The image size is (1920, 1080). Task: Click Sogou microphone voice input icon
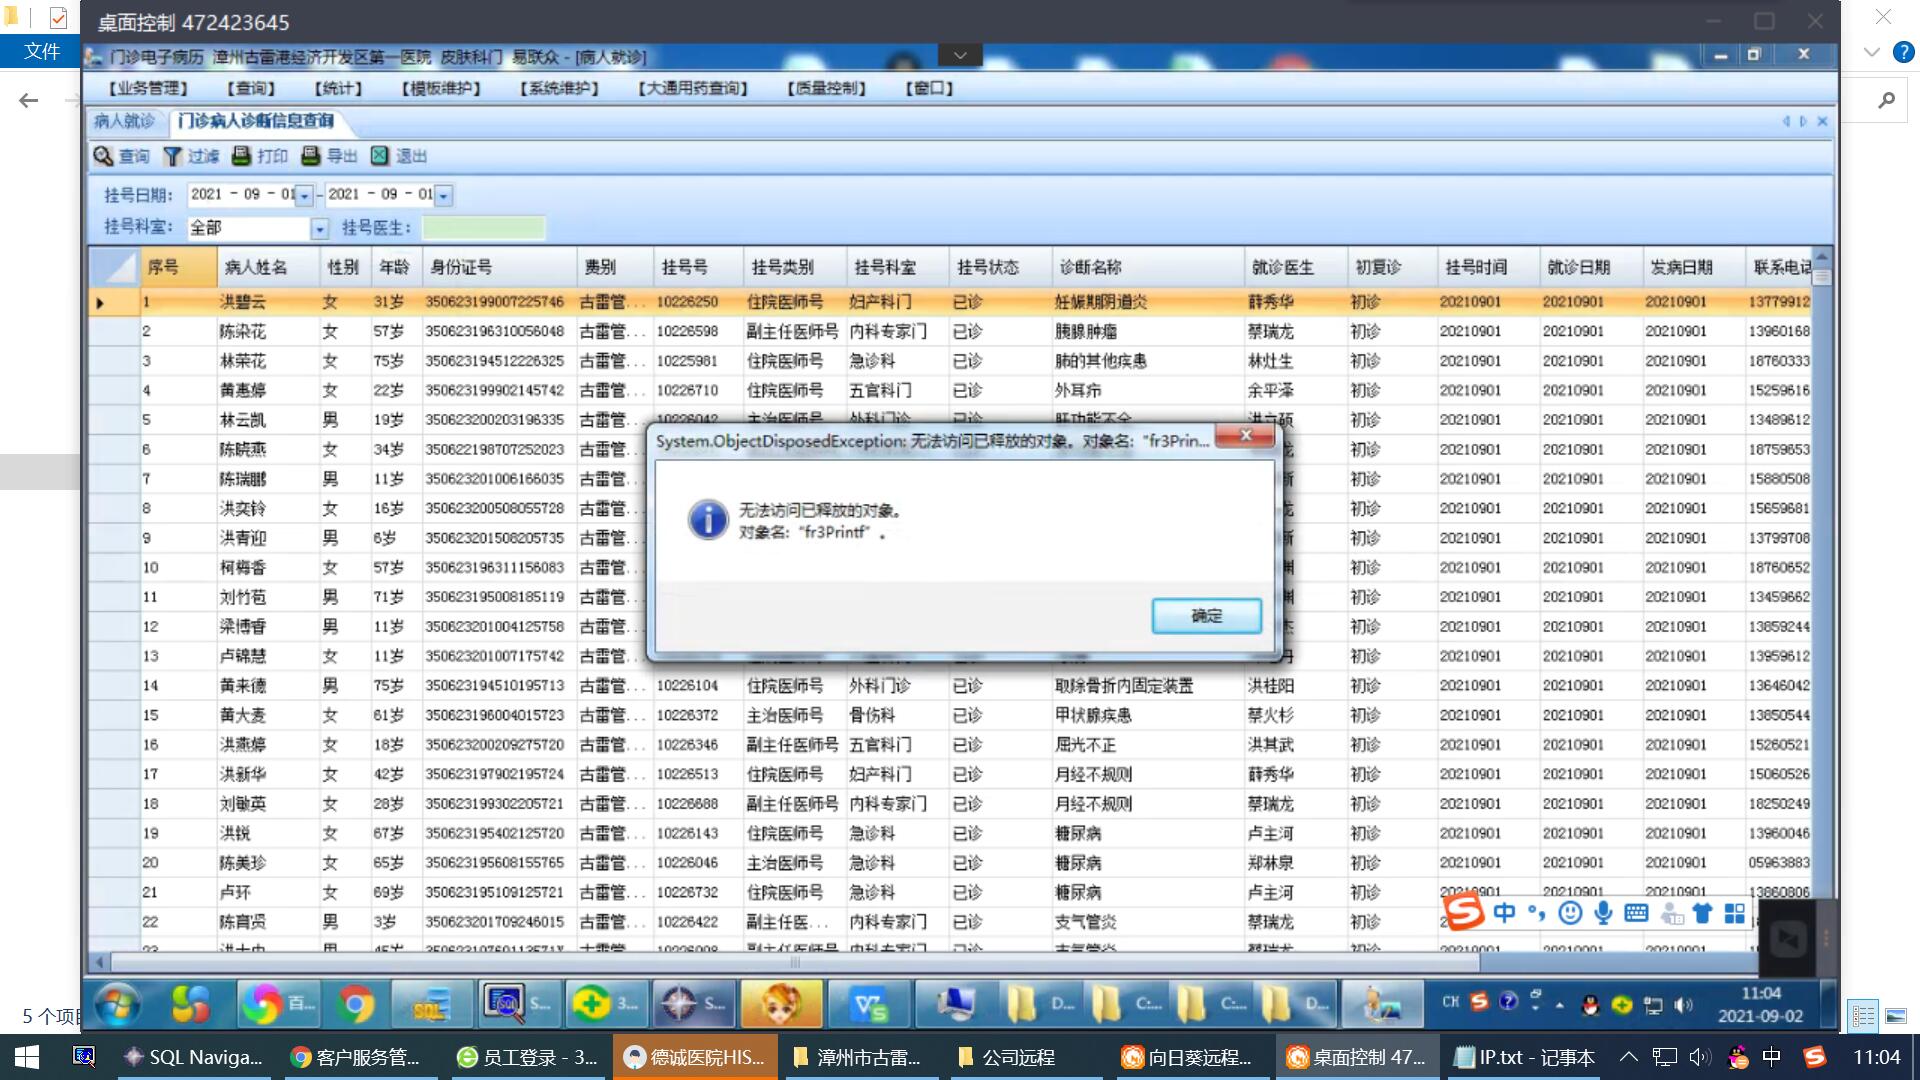[1603, 912]
